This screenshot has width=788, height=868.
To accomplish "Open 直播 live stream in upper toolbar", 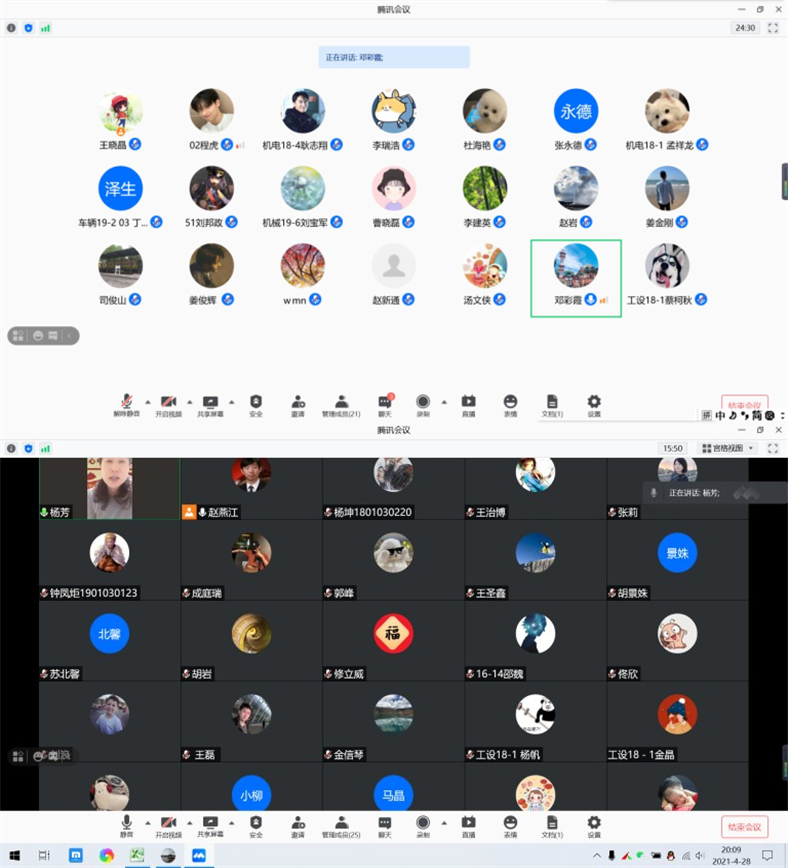I will click(468, 402).
